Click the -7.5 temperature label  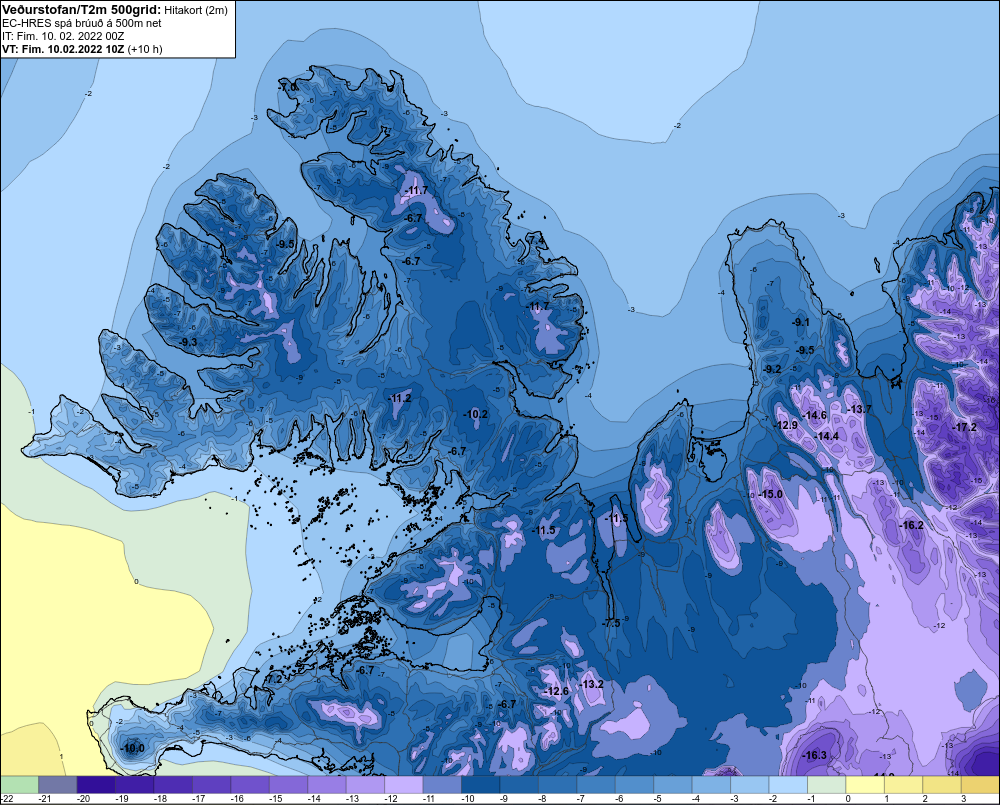(612, 623)
